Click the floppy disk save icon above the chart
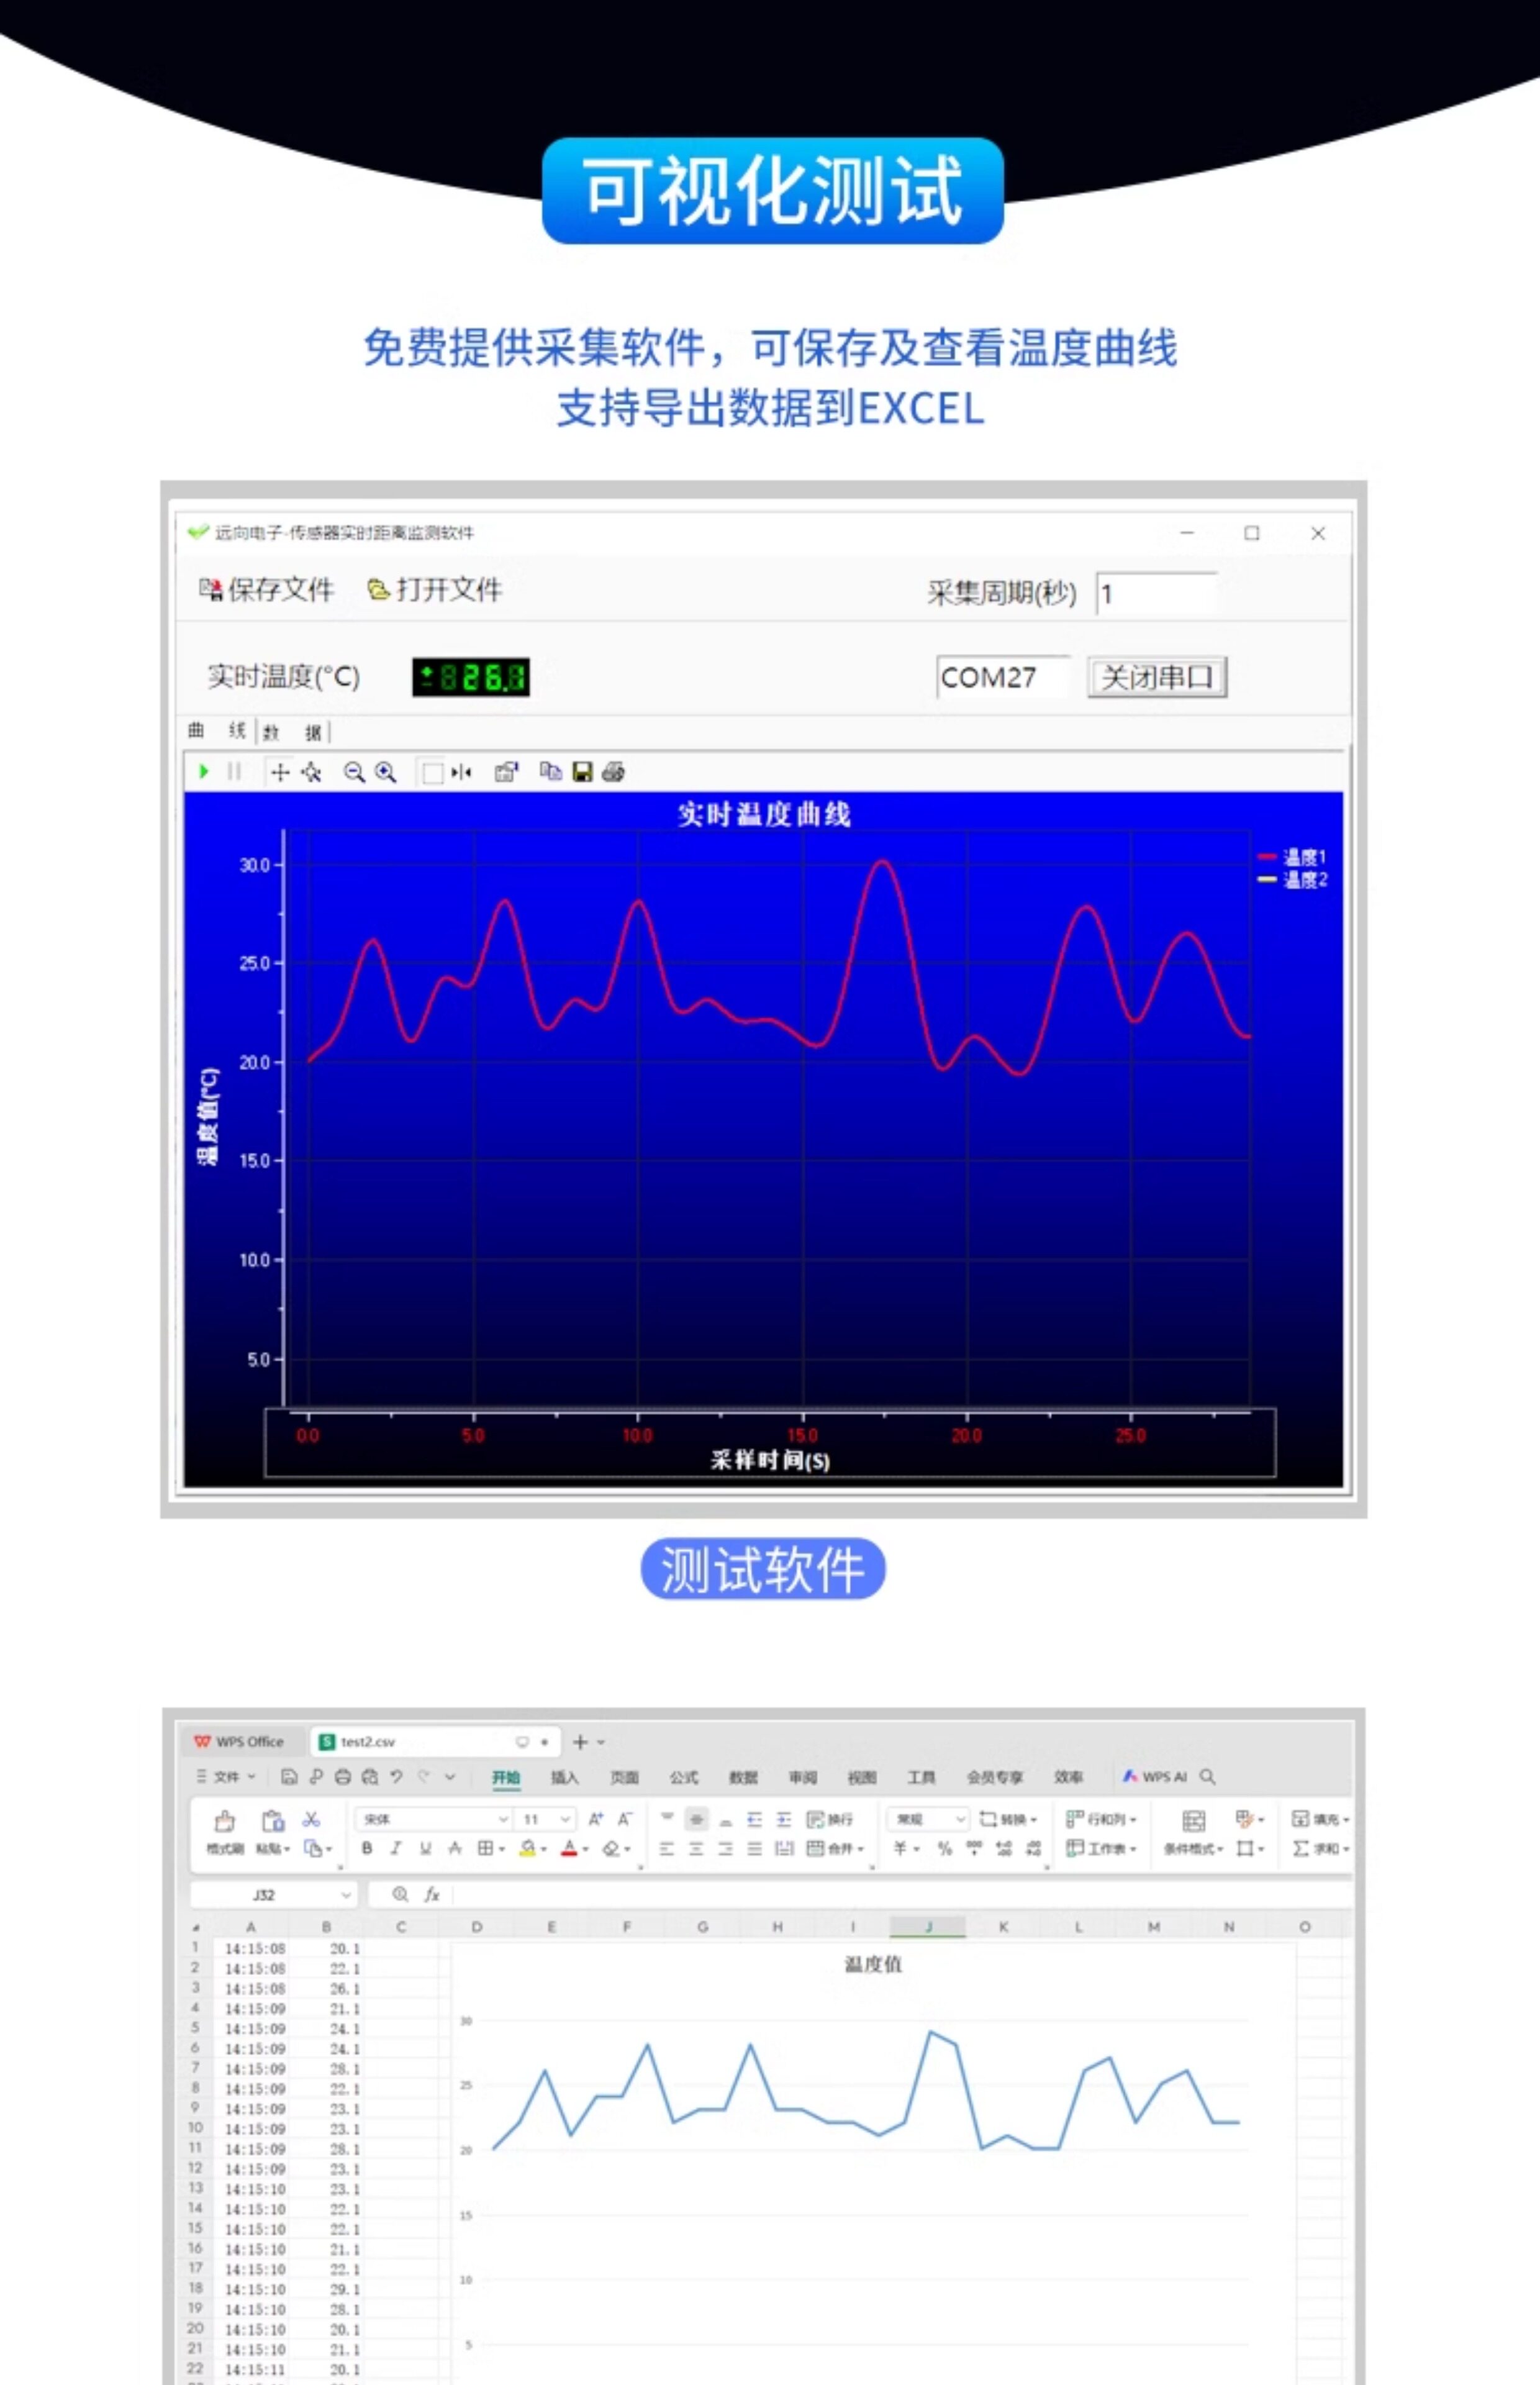Screen dimensions: 1540x2385 [582, 772]
